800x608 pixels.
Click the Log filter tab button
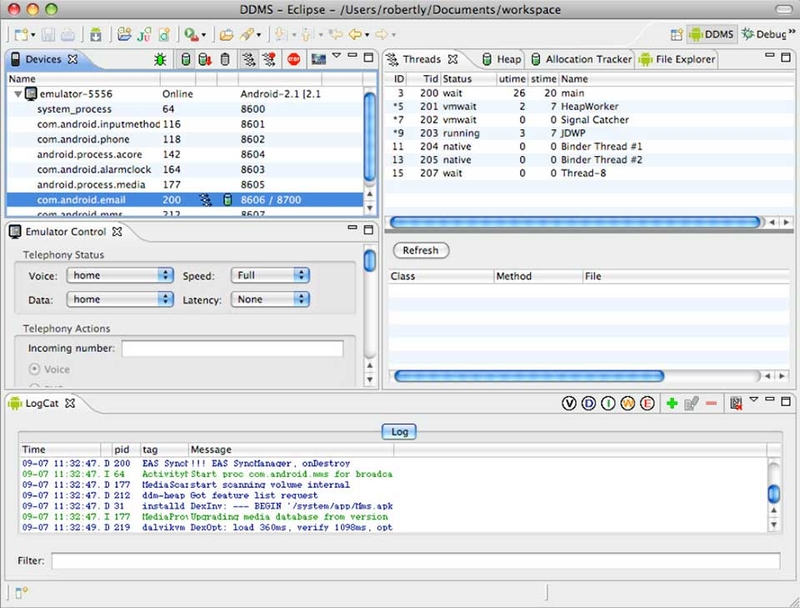[x=399, y=432]
